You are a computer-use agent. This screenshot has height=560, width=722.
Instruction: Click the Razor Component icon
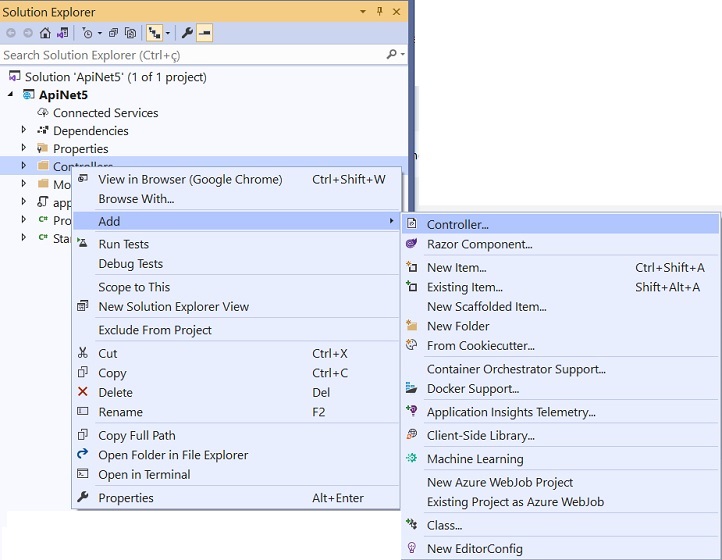[x=412, y=244]
